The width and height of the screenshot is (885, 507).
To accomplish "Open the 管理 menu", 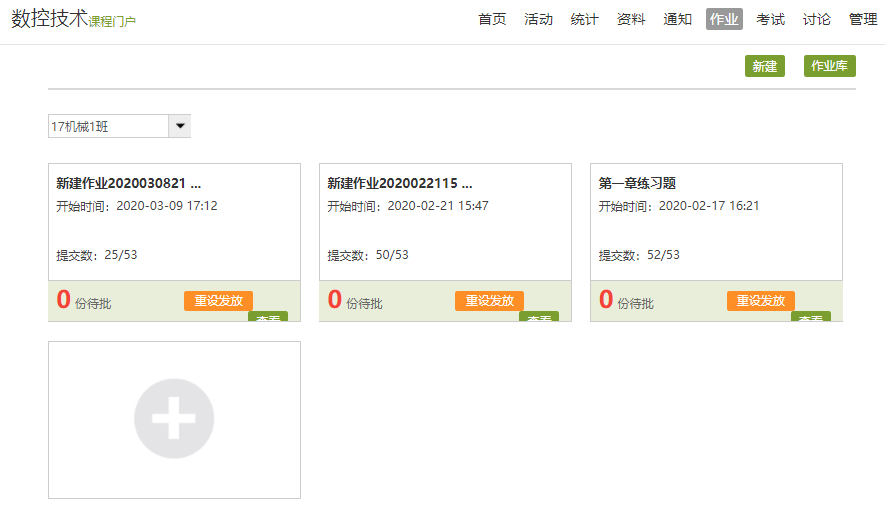I will [862, 19].
